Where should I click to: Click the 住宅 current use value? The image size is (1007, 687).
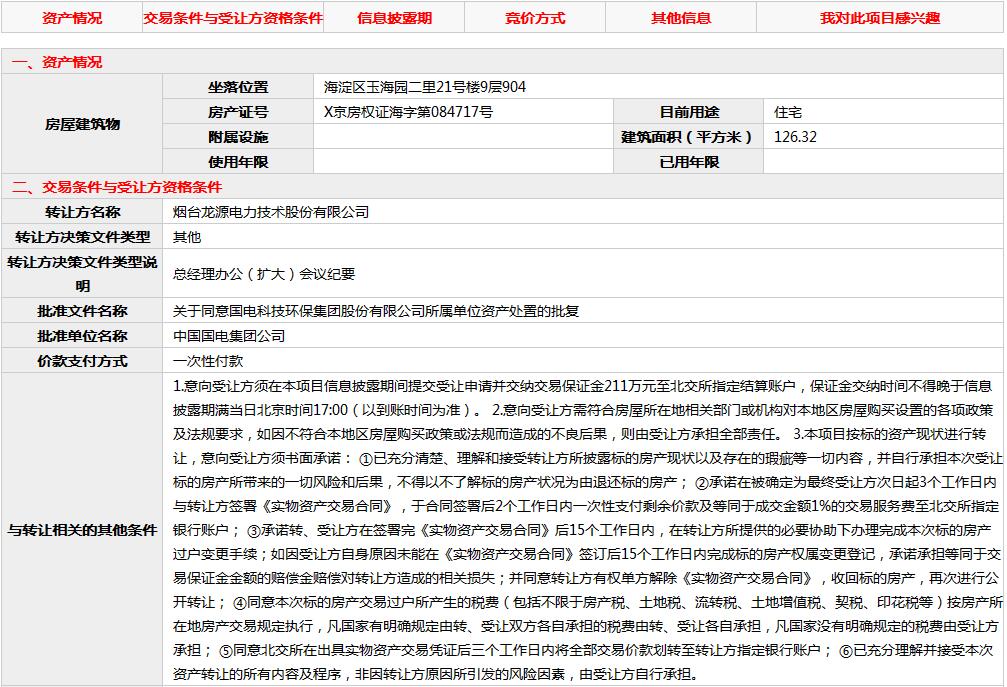(x=788, y=112)
